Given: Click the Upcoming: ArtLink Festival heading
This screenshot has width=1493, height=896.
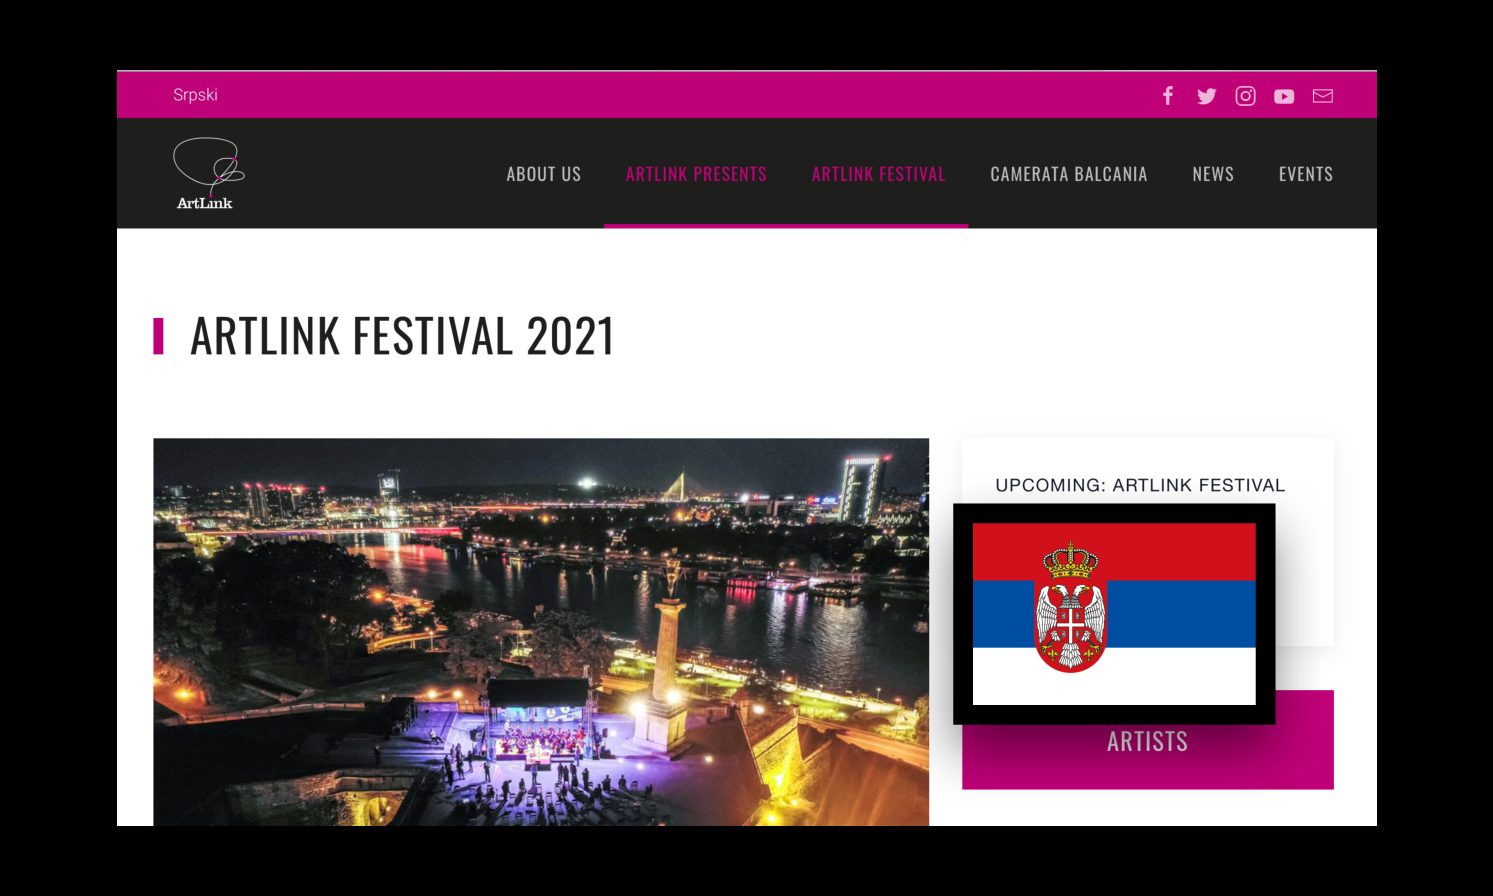Looking at the screenshot, I should 1140,485.
